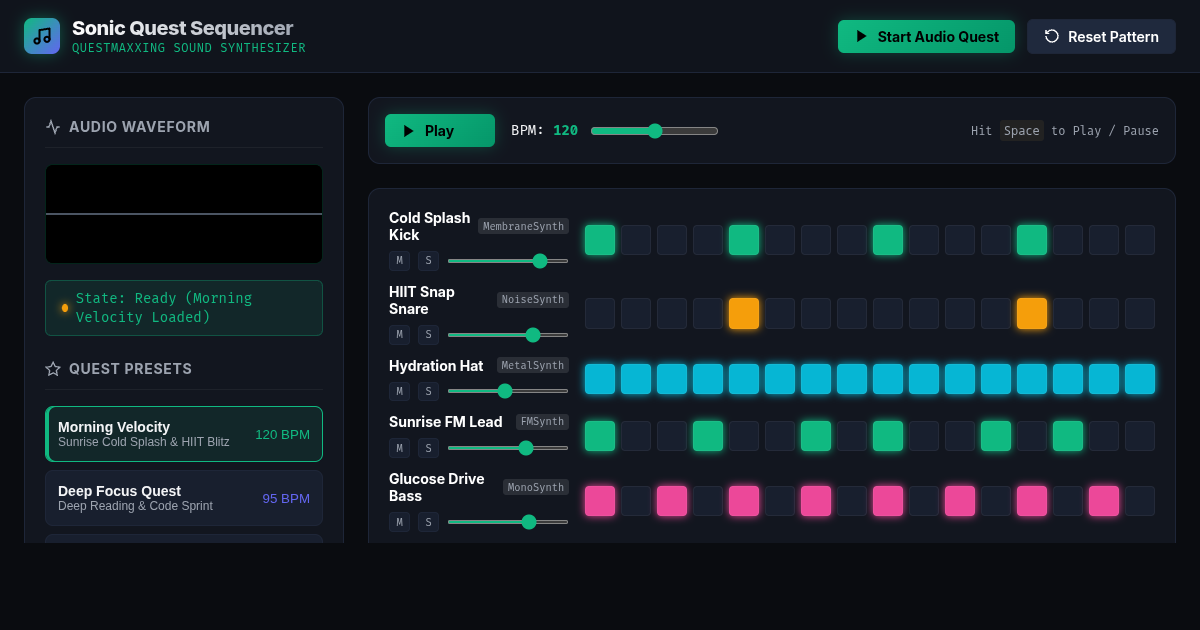Hit the green Play button
This screenshot has width=1200, height=630.
pyautogui.click(x=440, y=131)
